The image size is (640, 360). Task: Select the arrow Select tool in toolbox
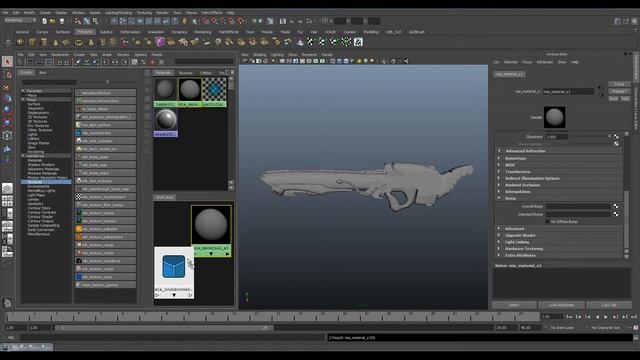pos(7,62)
